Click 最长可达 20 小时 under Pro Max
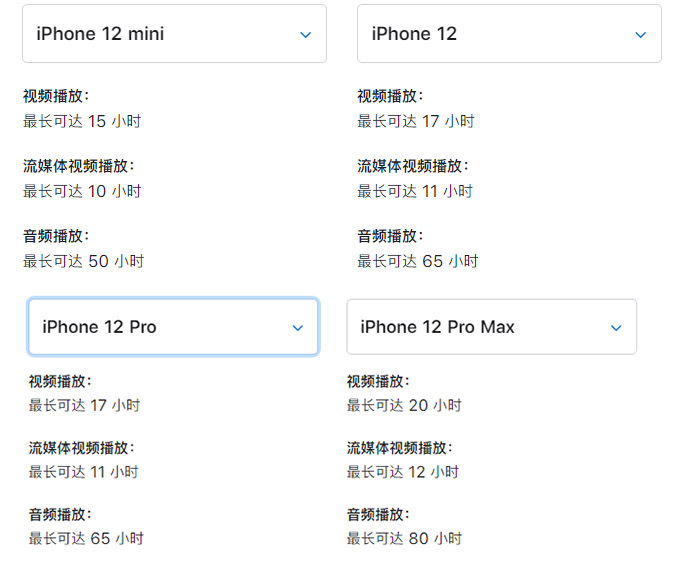 pos(404,406)
